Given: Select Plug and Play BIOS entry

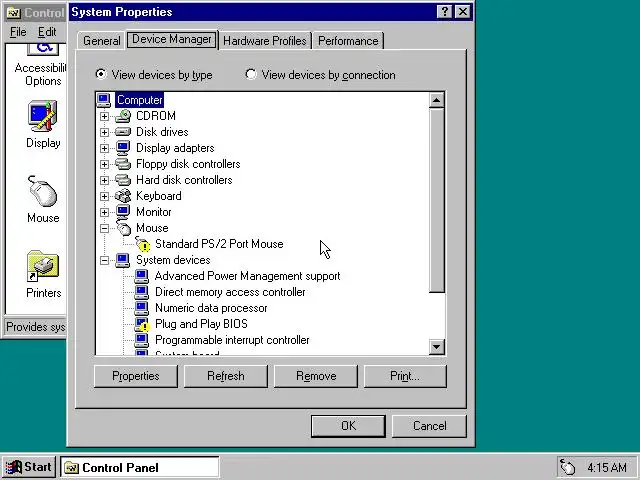Looking at the screenshot, I should tap(201, 324).
